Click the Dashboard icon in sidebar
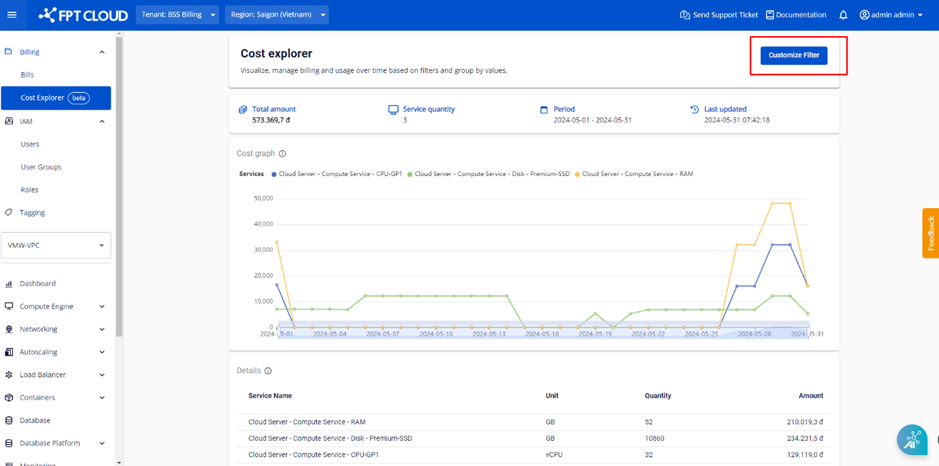939x466 pixels. 9,284
